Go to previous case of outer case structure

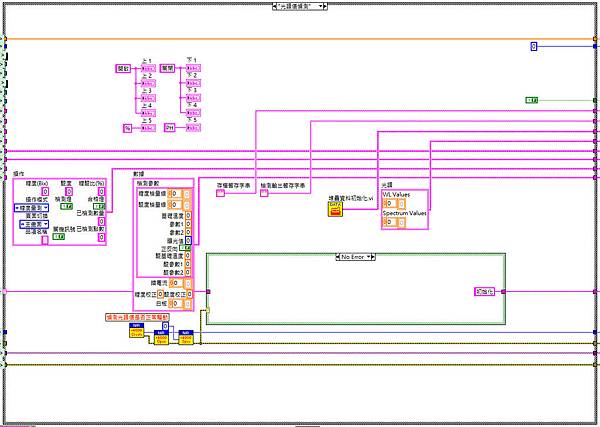point(274,6)
